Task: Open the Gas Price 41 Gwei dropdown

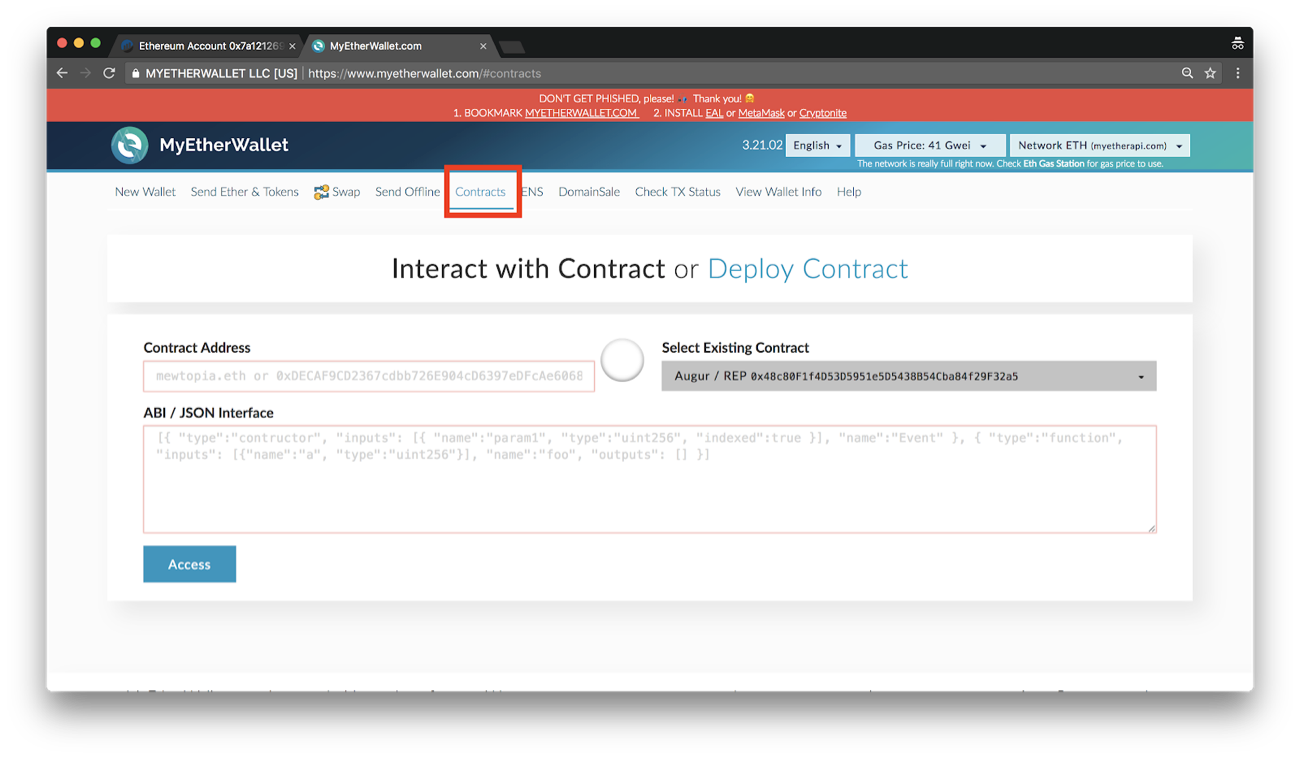Action: point(930,145)
